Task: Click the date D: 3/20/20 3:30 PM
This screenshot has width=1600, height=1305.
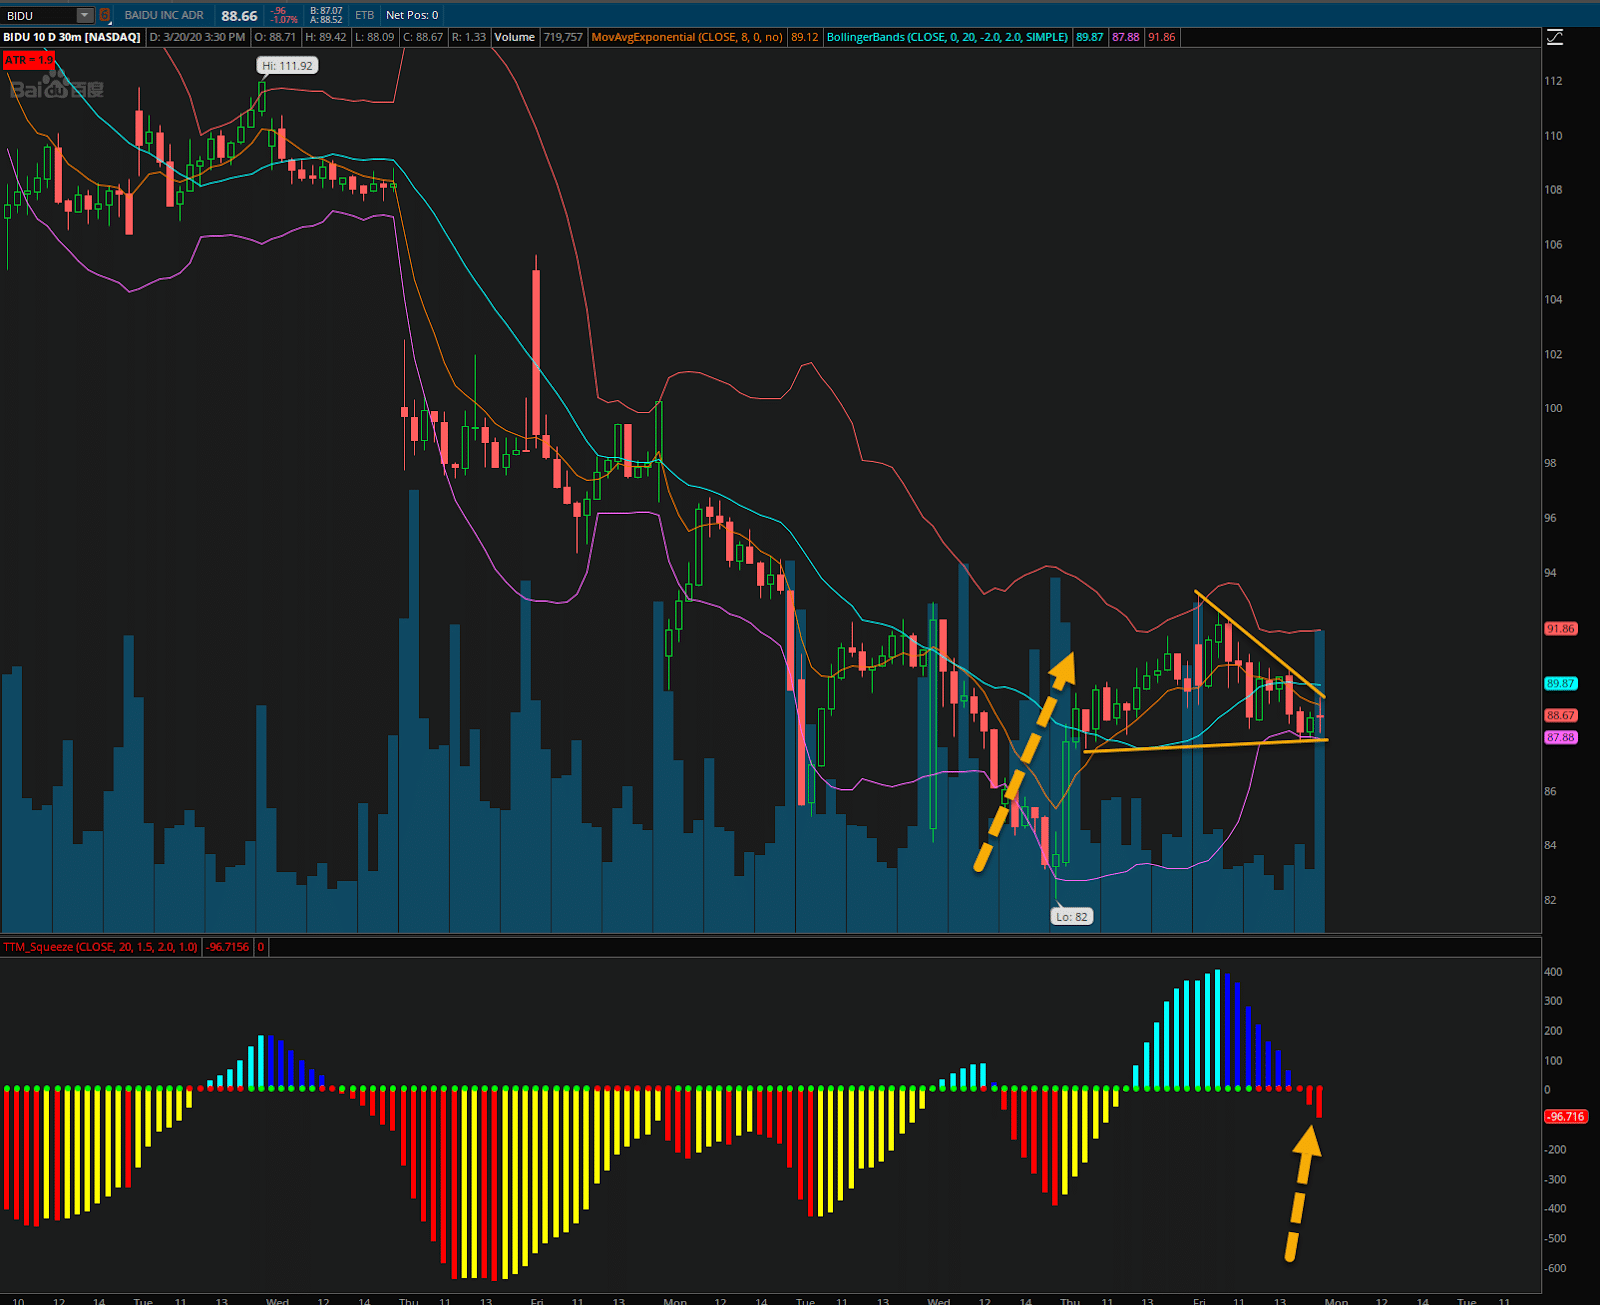Action: (197, 37)
